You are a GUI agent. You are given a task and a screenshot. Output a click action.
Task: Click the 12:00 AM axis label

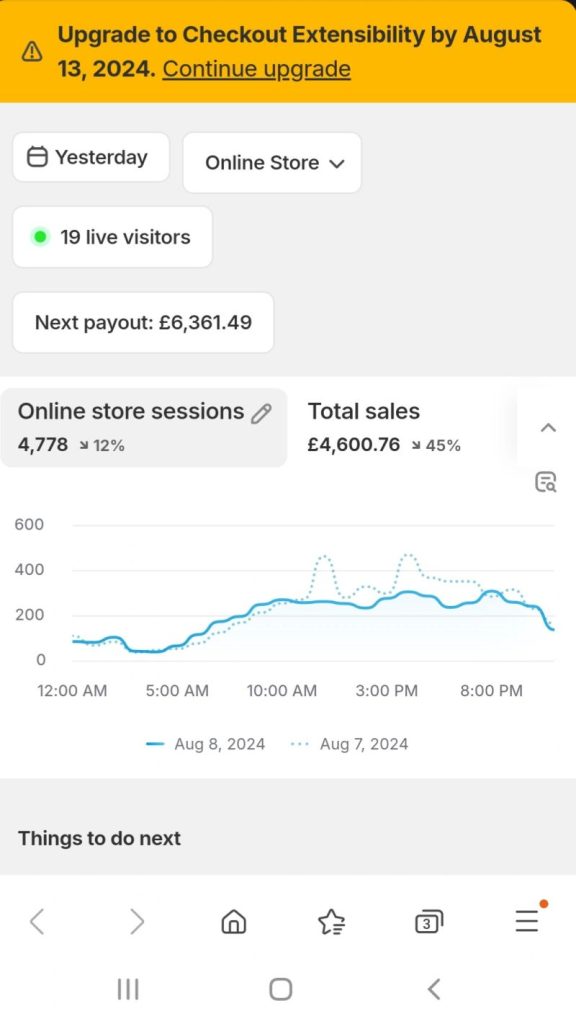tap(72, 691)
